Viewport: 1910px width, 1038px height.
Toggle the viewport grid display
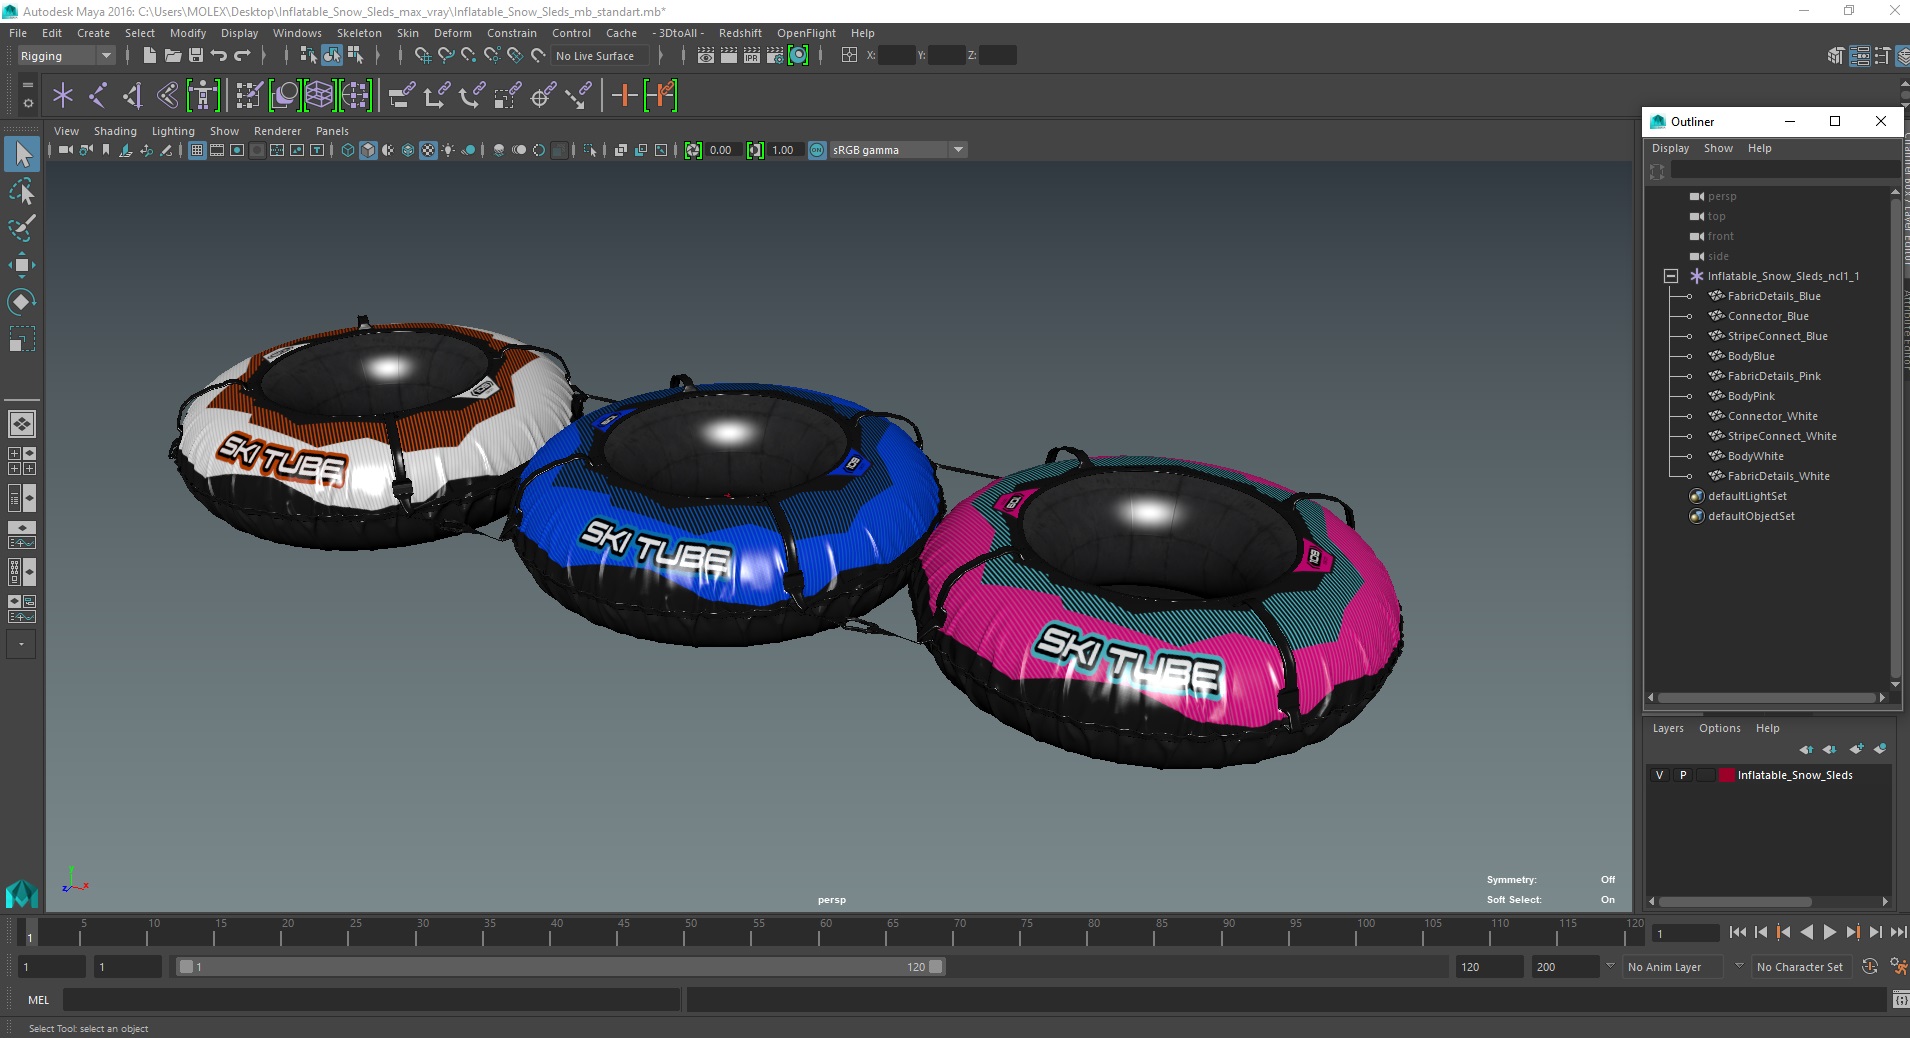point(197,150)
